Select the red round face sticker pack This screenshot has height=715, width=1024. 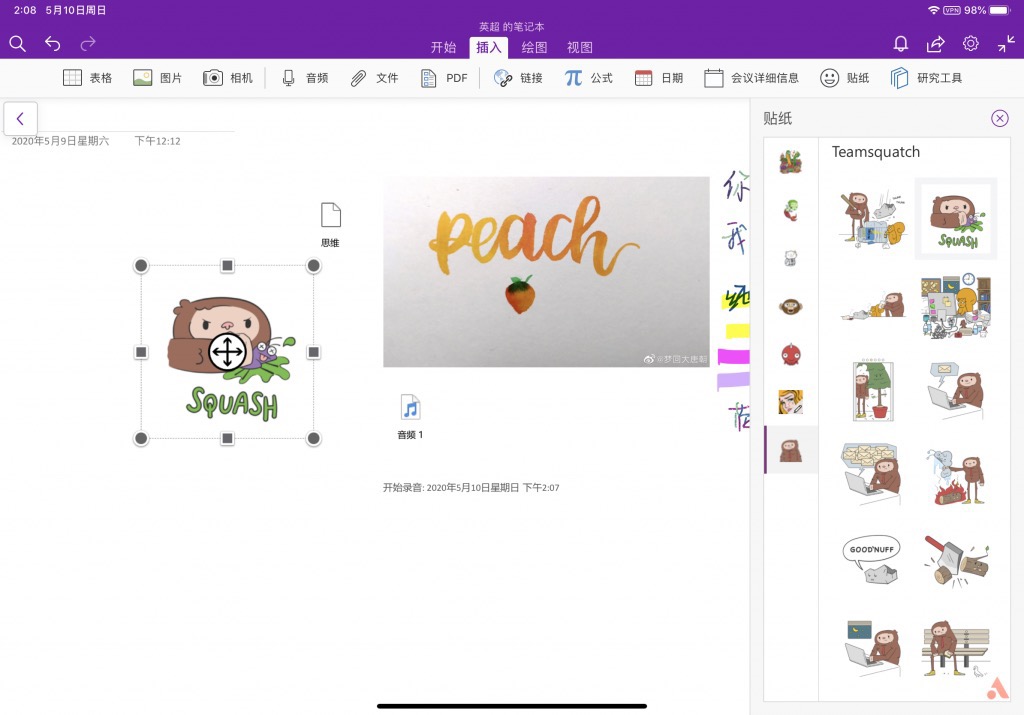pos(791,355)
